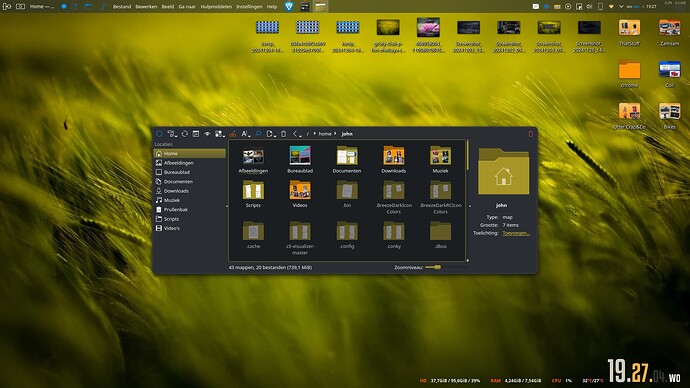Open the Beeld menu
This screenshot has height=388, width=690.
coord(168,7)
